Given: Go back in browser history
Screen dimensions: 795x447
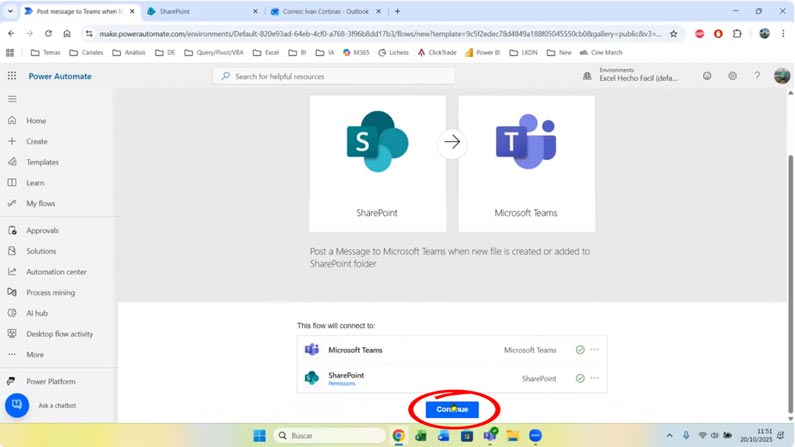Looking at the screenshot, I should 11,33.
